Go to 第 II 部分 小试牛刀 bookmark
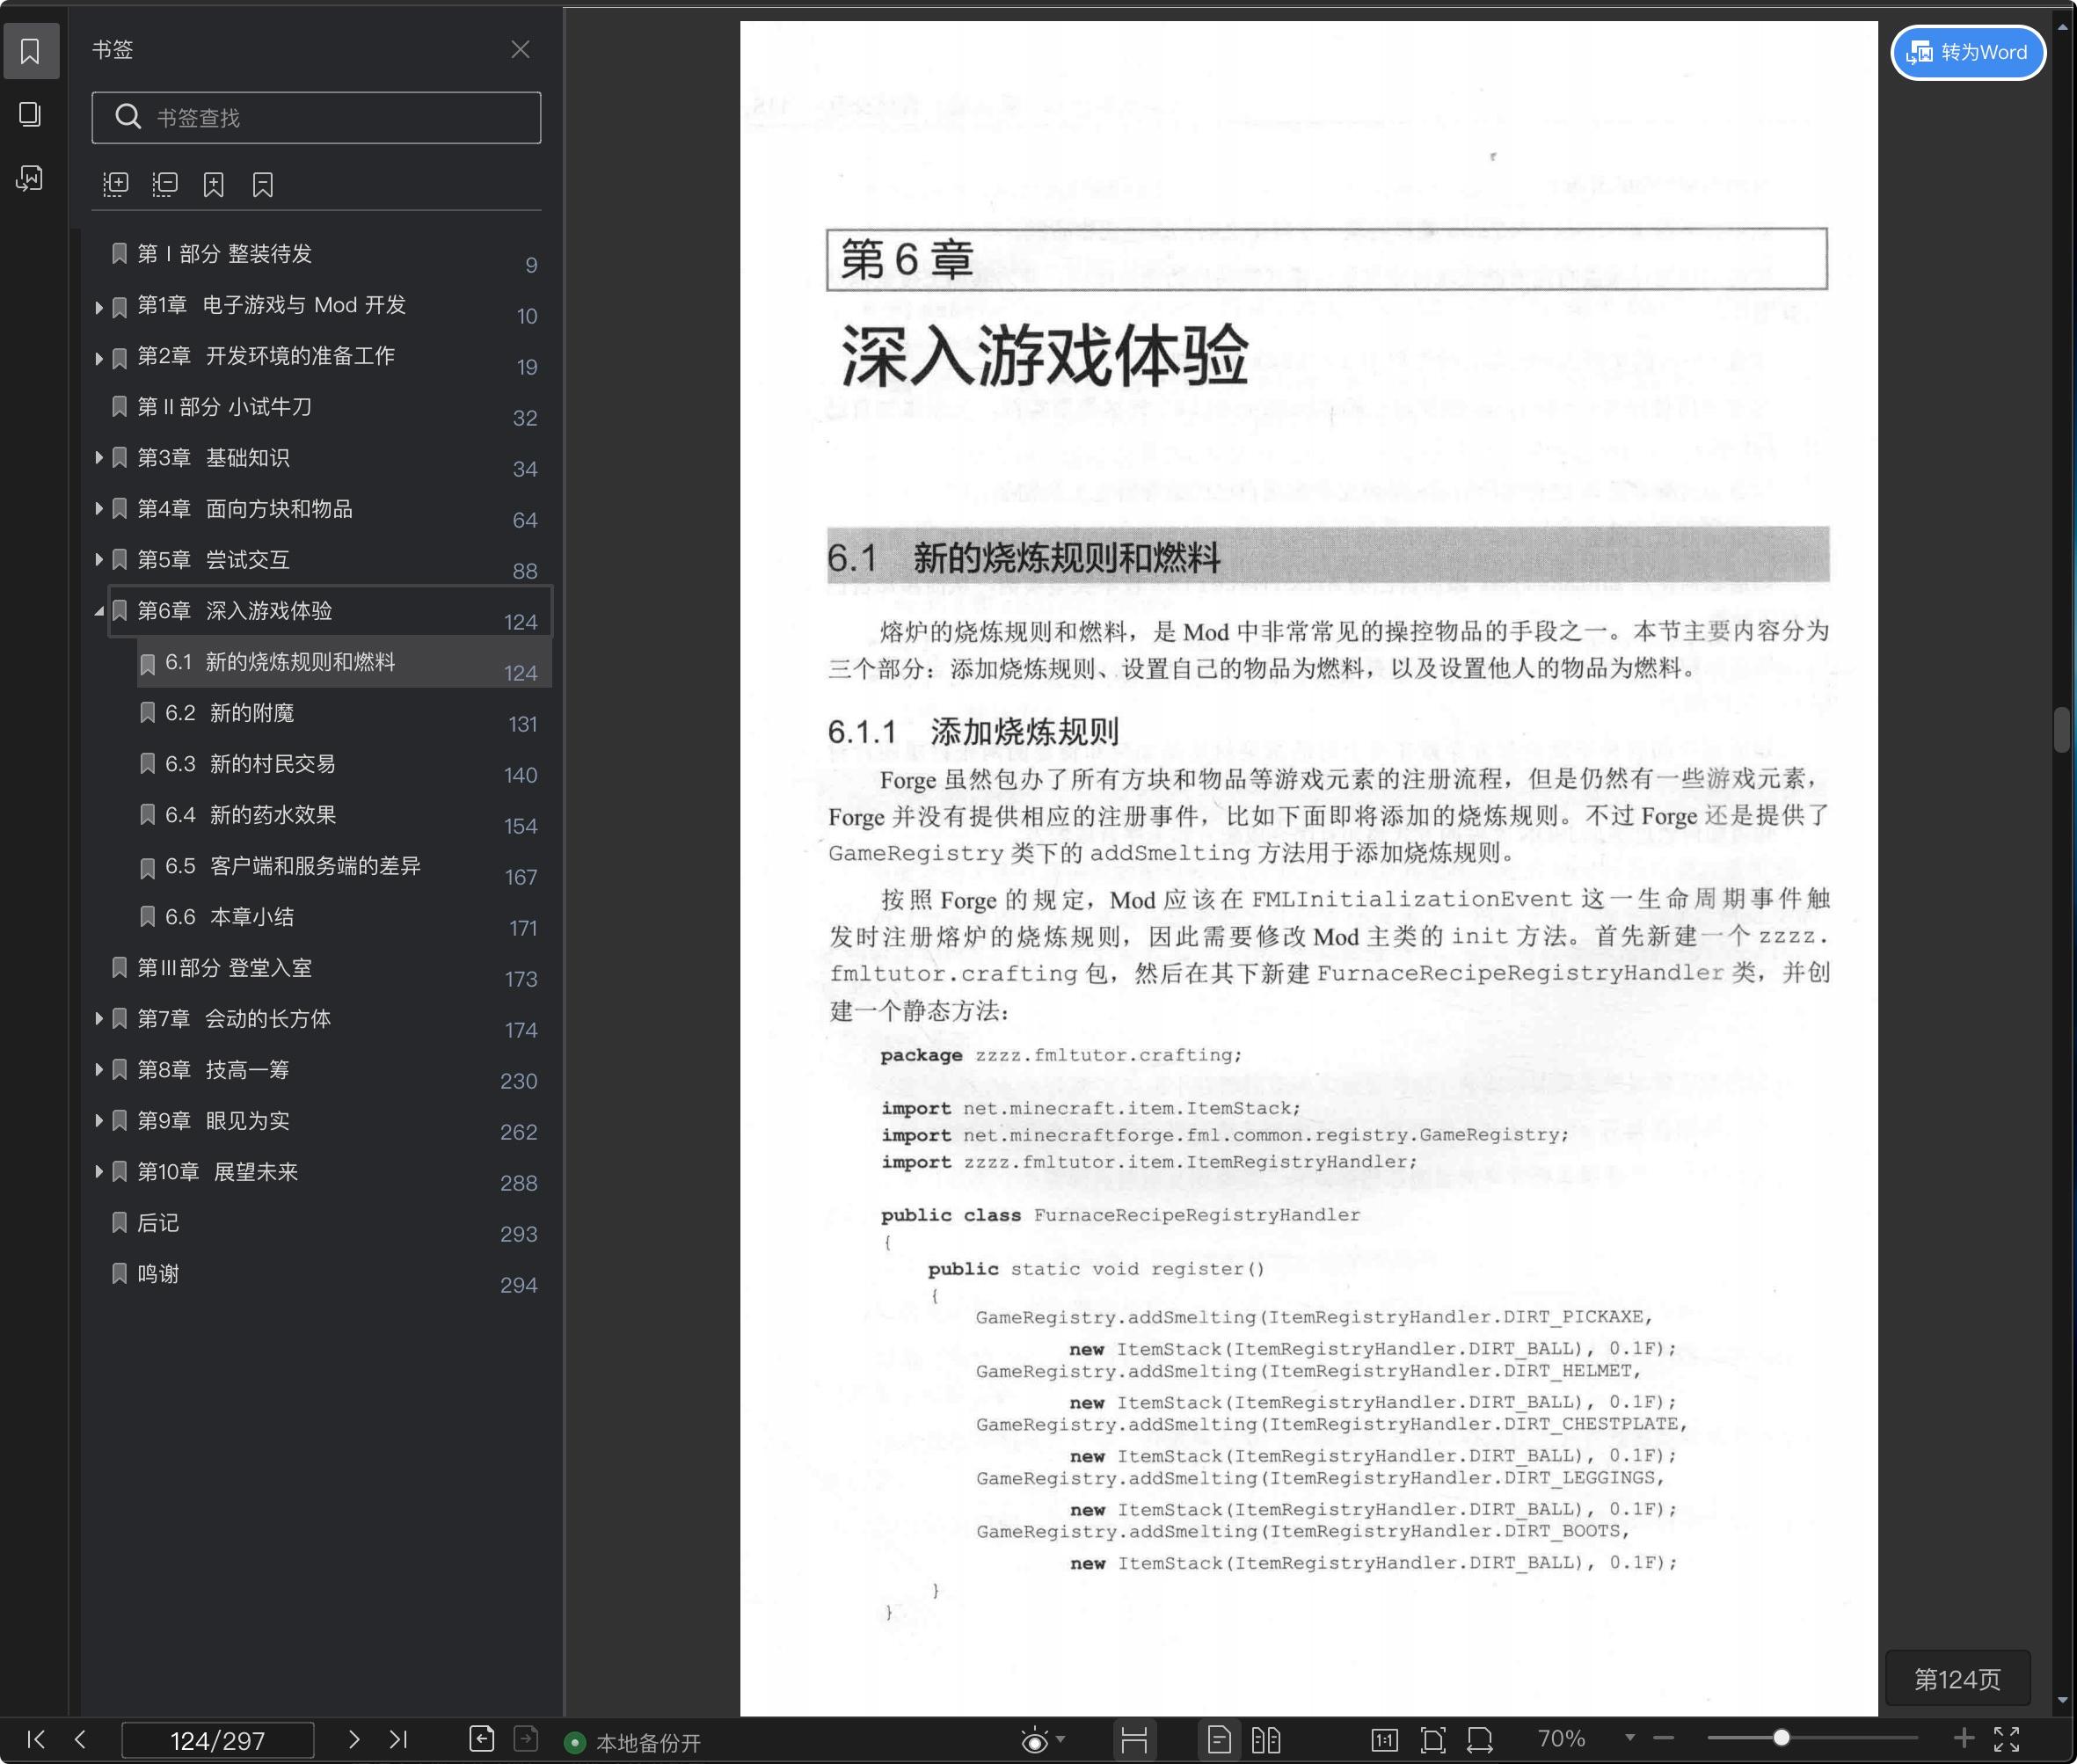This screenshot has height=1764, width=2077. [225, 407]
